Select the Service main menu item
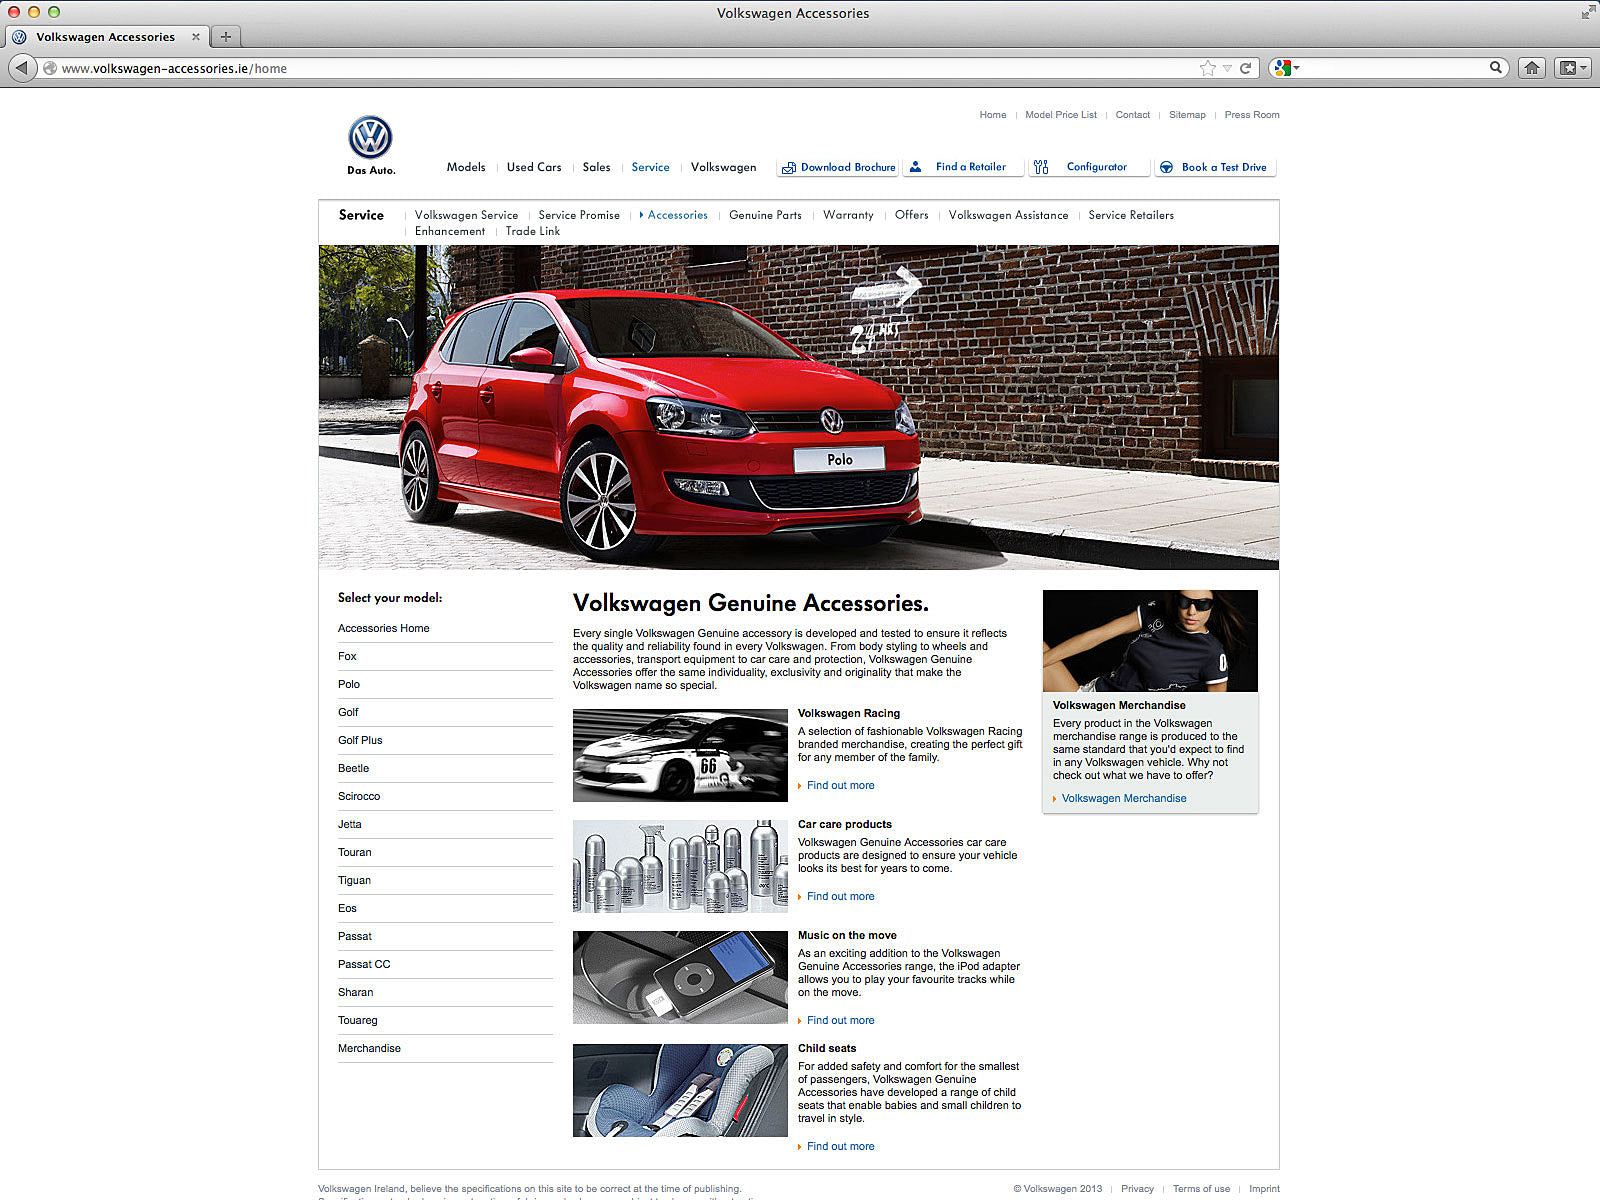The width and height of the screenshot is (1600, 1200). (x=650, y=167)
